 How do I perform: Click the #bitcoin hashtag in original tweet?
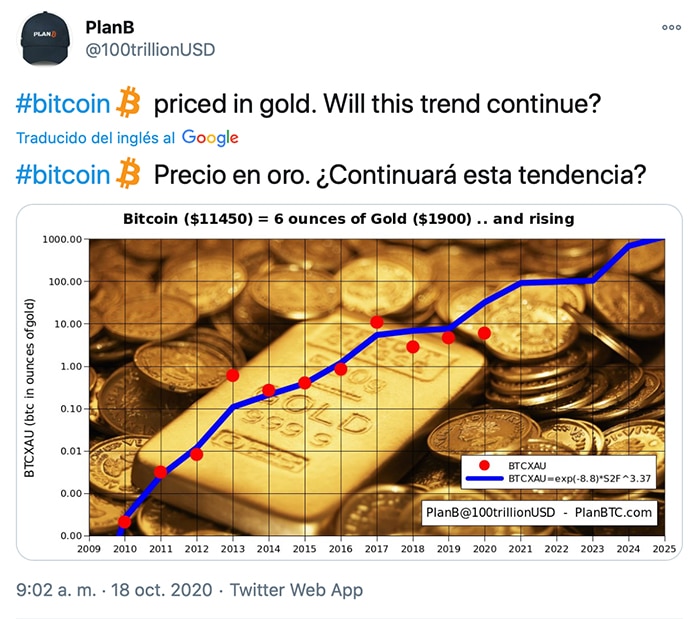[x=63, y=104]
